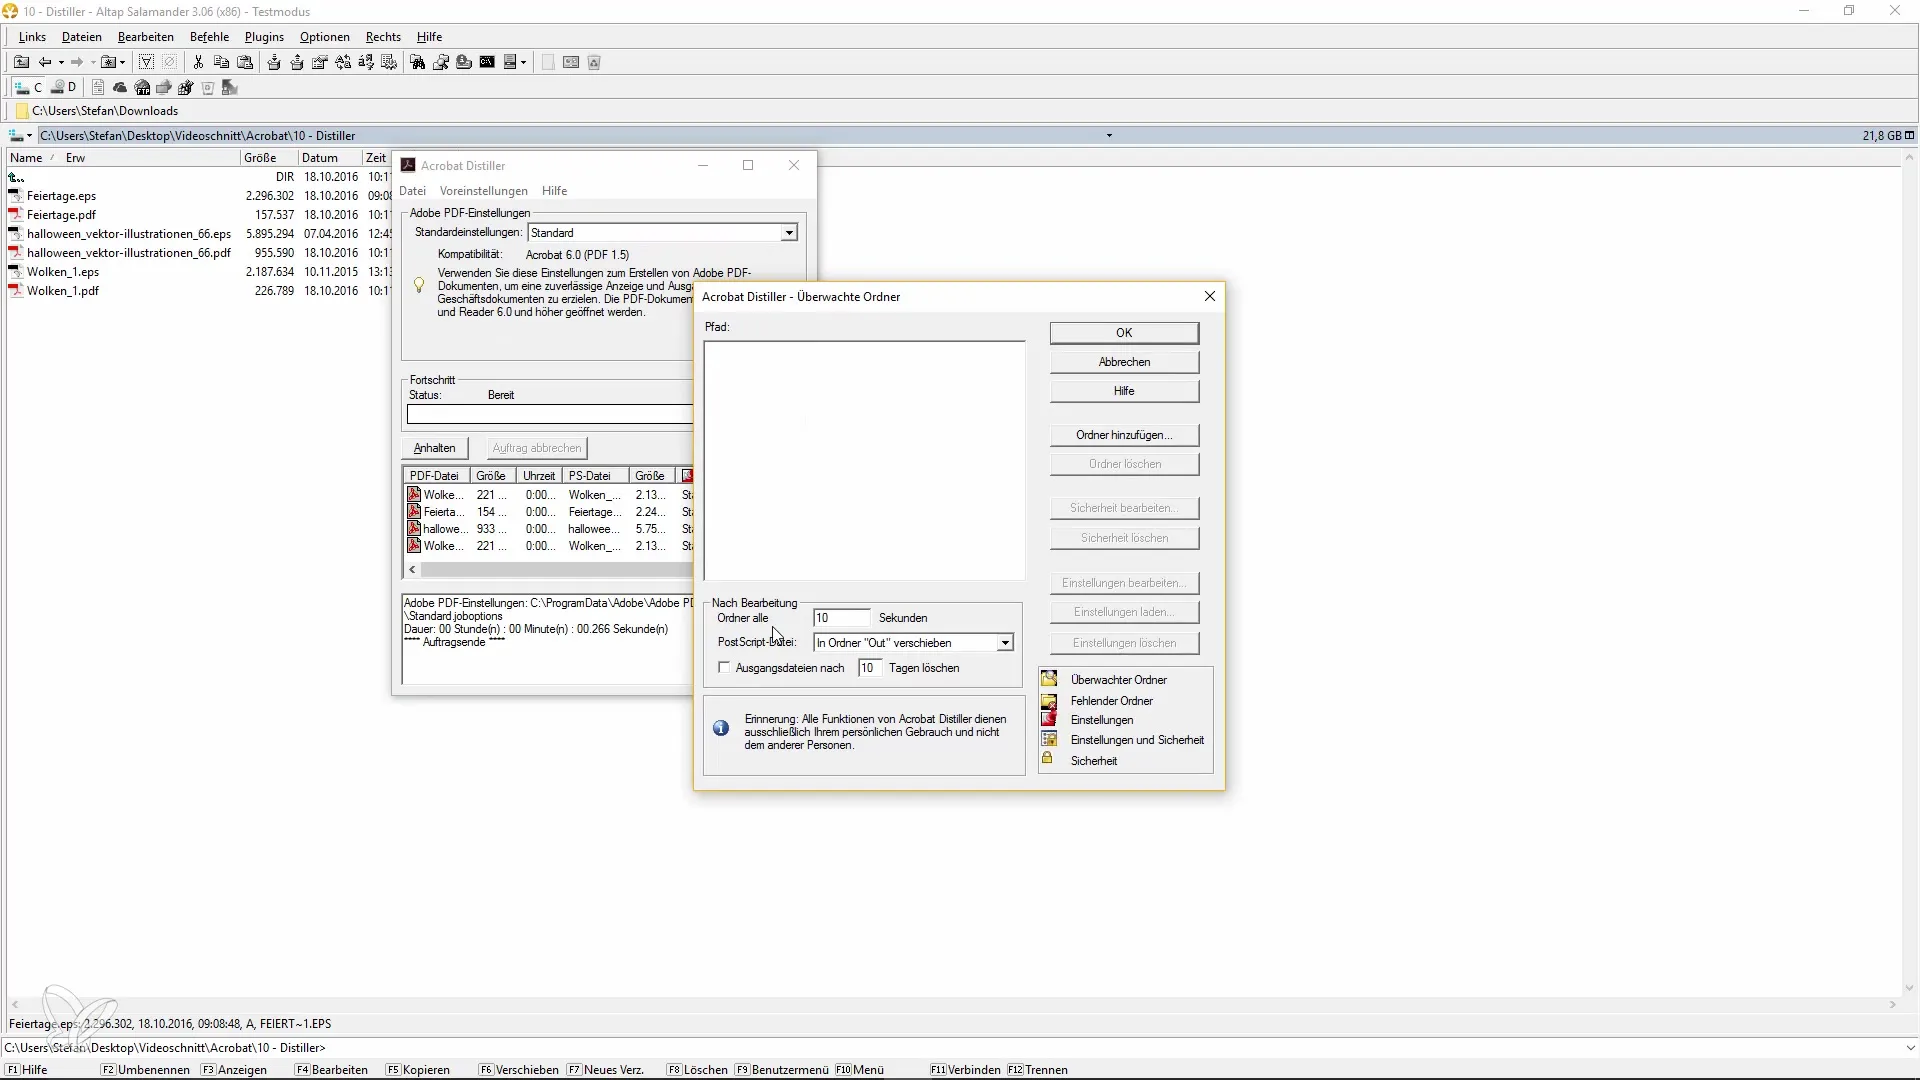
Task: Show Drive Information toolbar icon
Action: (x=464, y=62)
